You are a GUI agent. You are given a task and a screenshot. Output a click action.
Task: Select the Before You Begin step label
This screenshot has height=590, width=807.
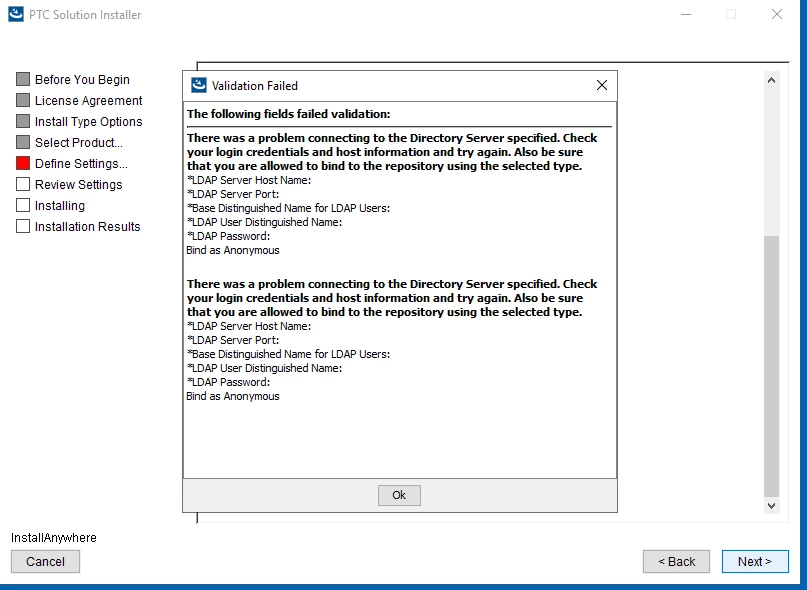(82, 80)
